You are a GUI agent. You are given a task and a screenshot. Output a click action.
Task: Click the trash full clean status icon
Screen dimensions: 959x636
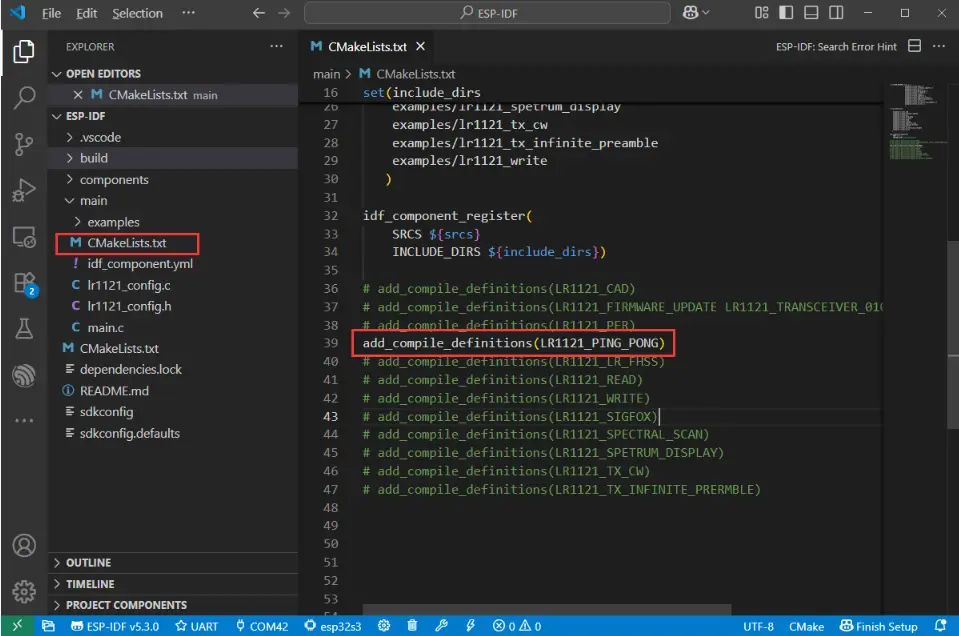(412, 626)
